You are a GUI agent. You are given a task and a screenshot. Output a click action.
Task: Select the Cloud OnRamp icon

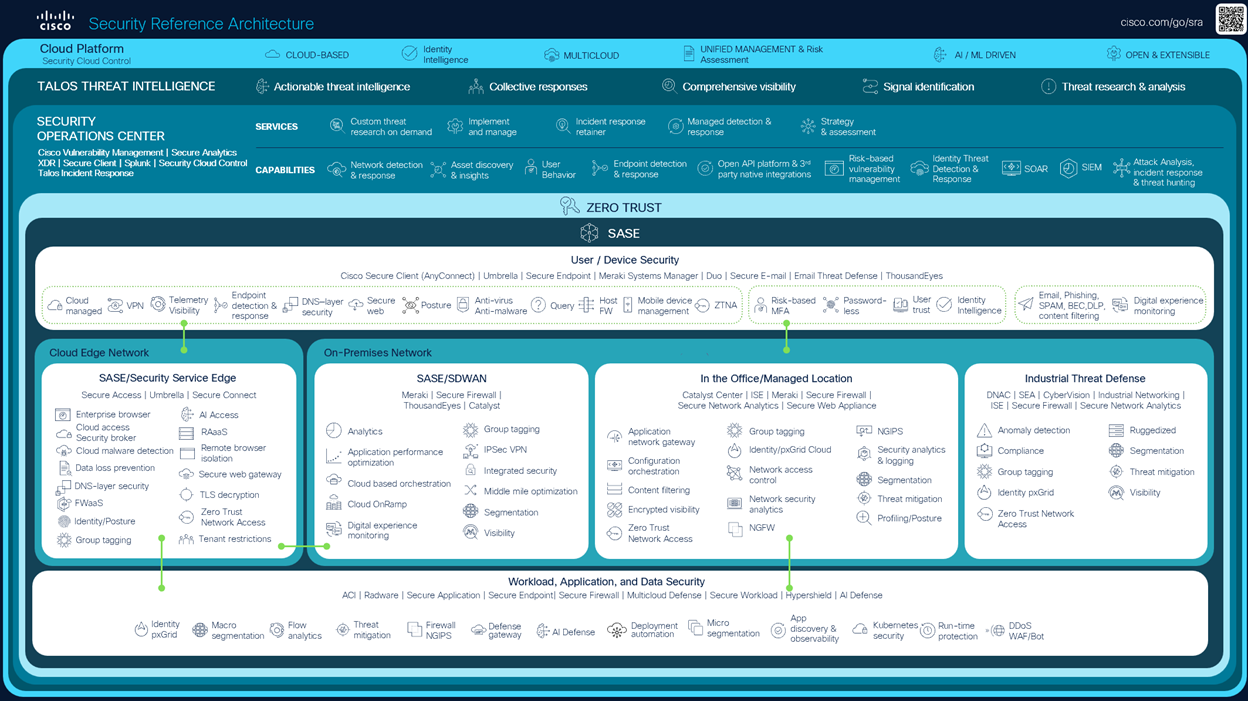334,505
